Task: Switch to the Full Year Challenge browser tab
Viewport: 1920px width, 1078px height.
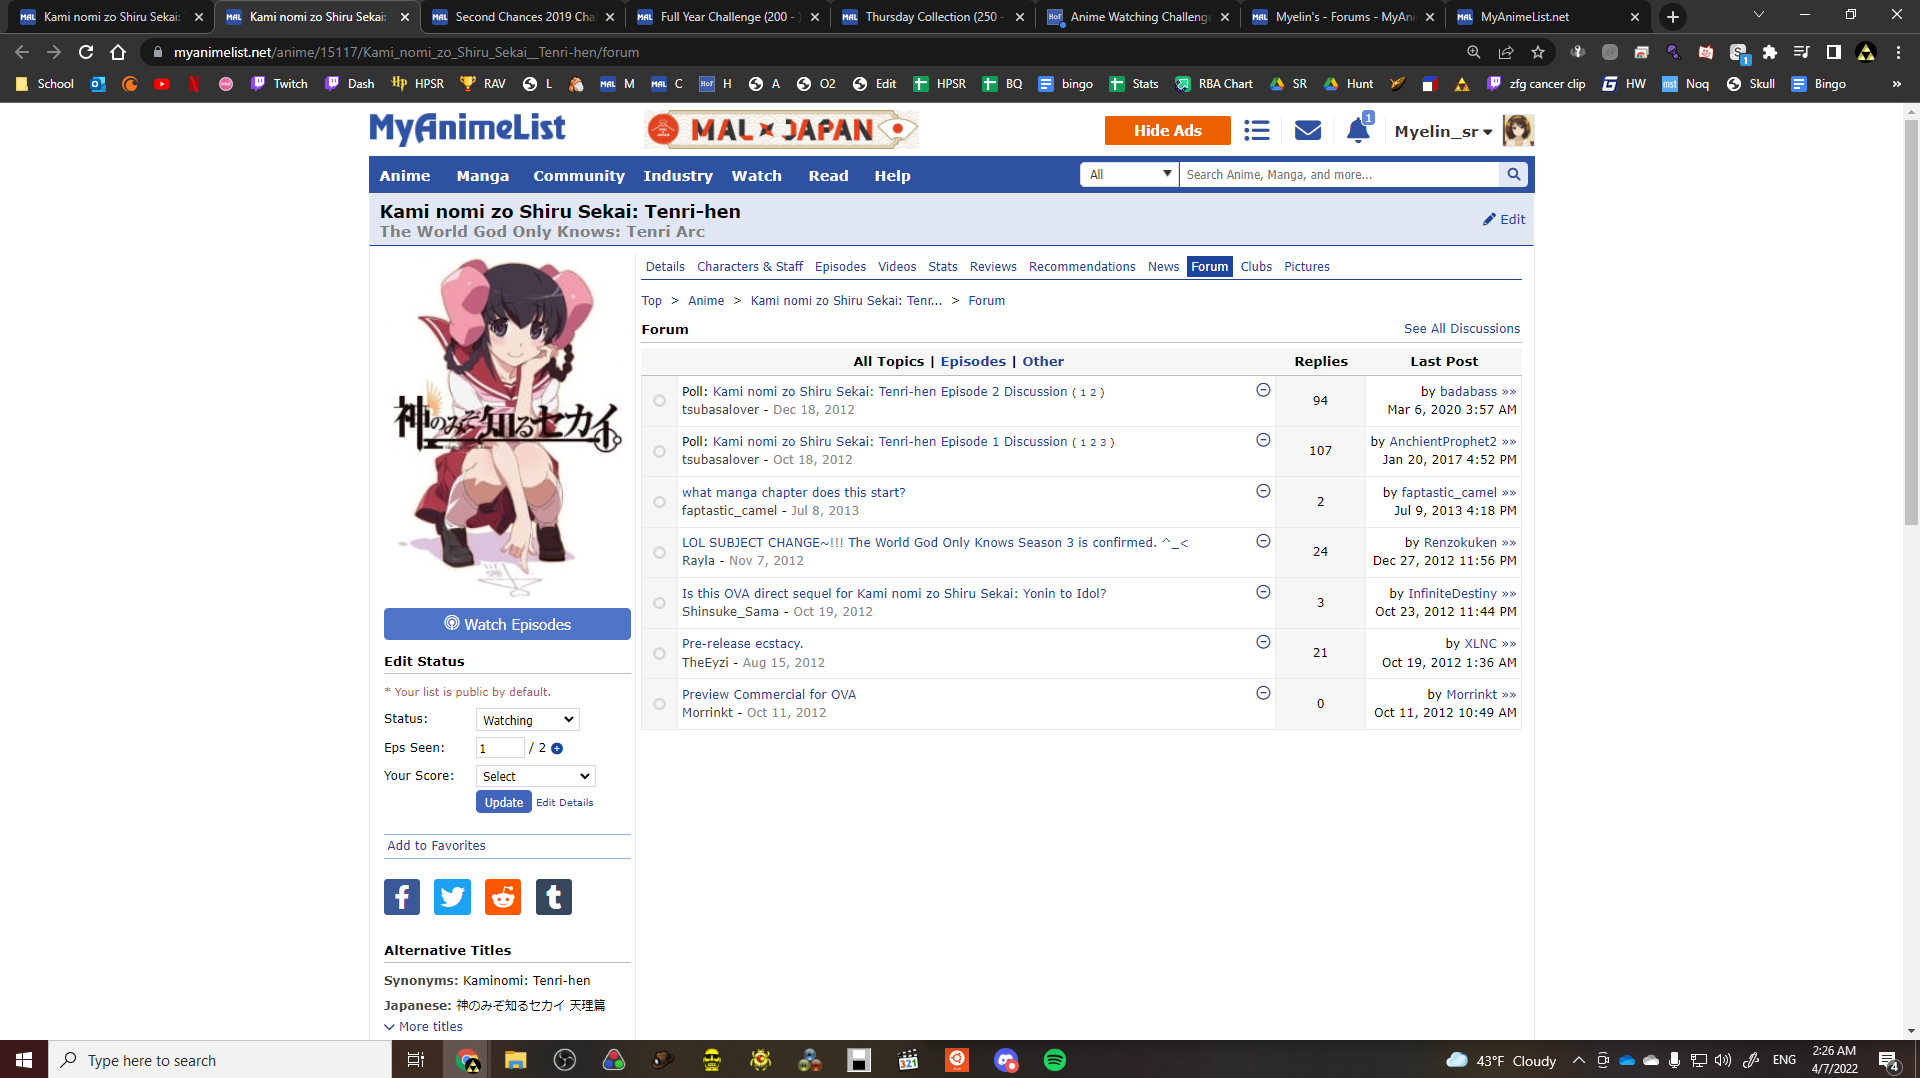Action: 728,17
